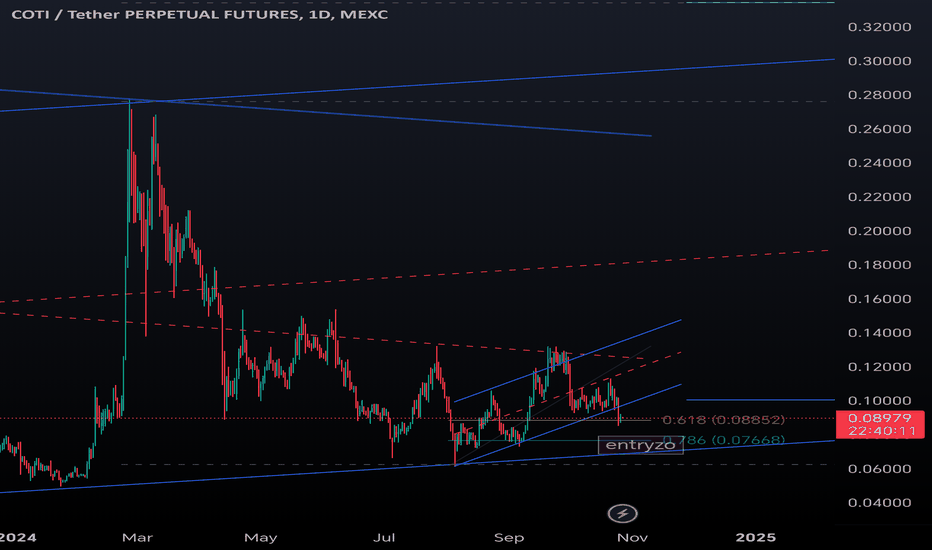This screenshot has height=550, width=932.
Task: Click the 0.28000 price axis label
Action: pos(880,95)
